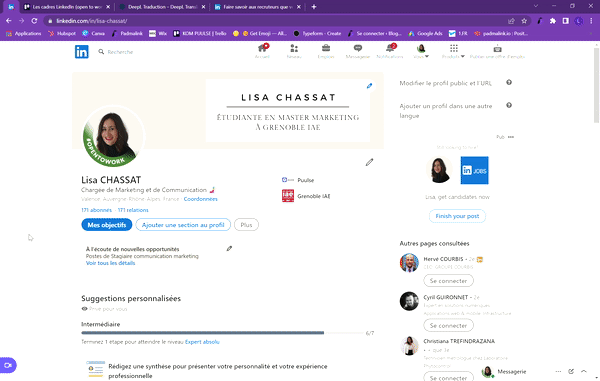The width and height of the screenshot is (600, 381).
Task: Open Christiana TREFINDRAZANA profile name
Action: click(459, 341)
